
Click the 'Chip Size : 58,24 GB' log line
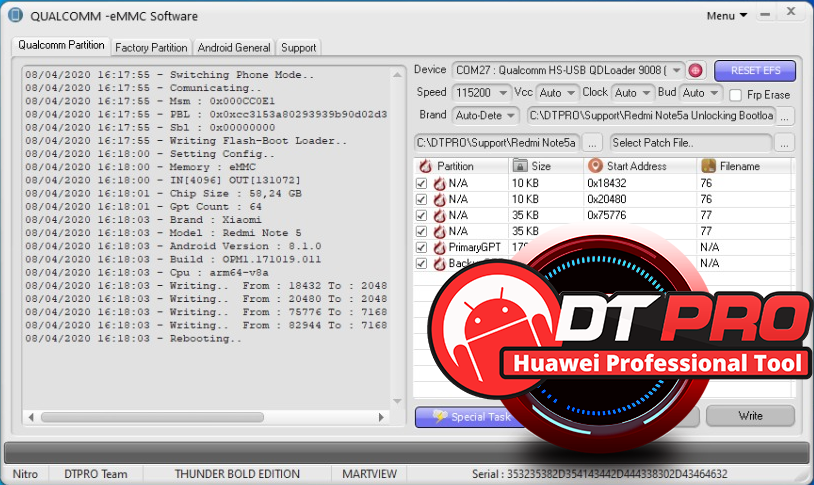(x=164, y=194)
